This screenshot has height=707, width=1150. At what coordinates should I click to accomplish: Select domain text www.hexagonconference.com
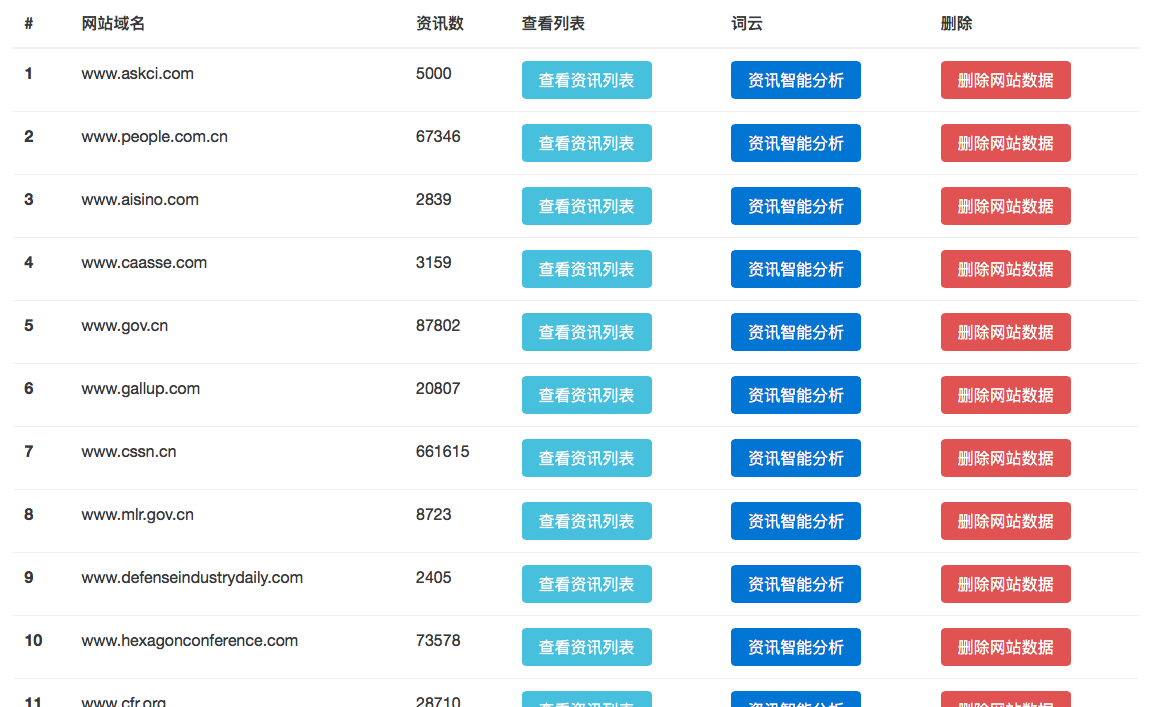pos(189,641)
